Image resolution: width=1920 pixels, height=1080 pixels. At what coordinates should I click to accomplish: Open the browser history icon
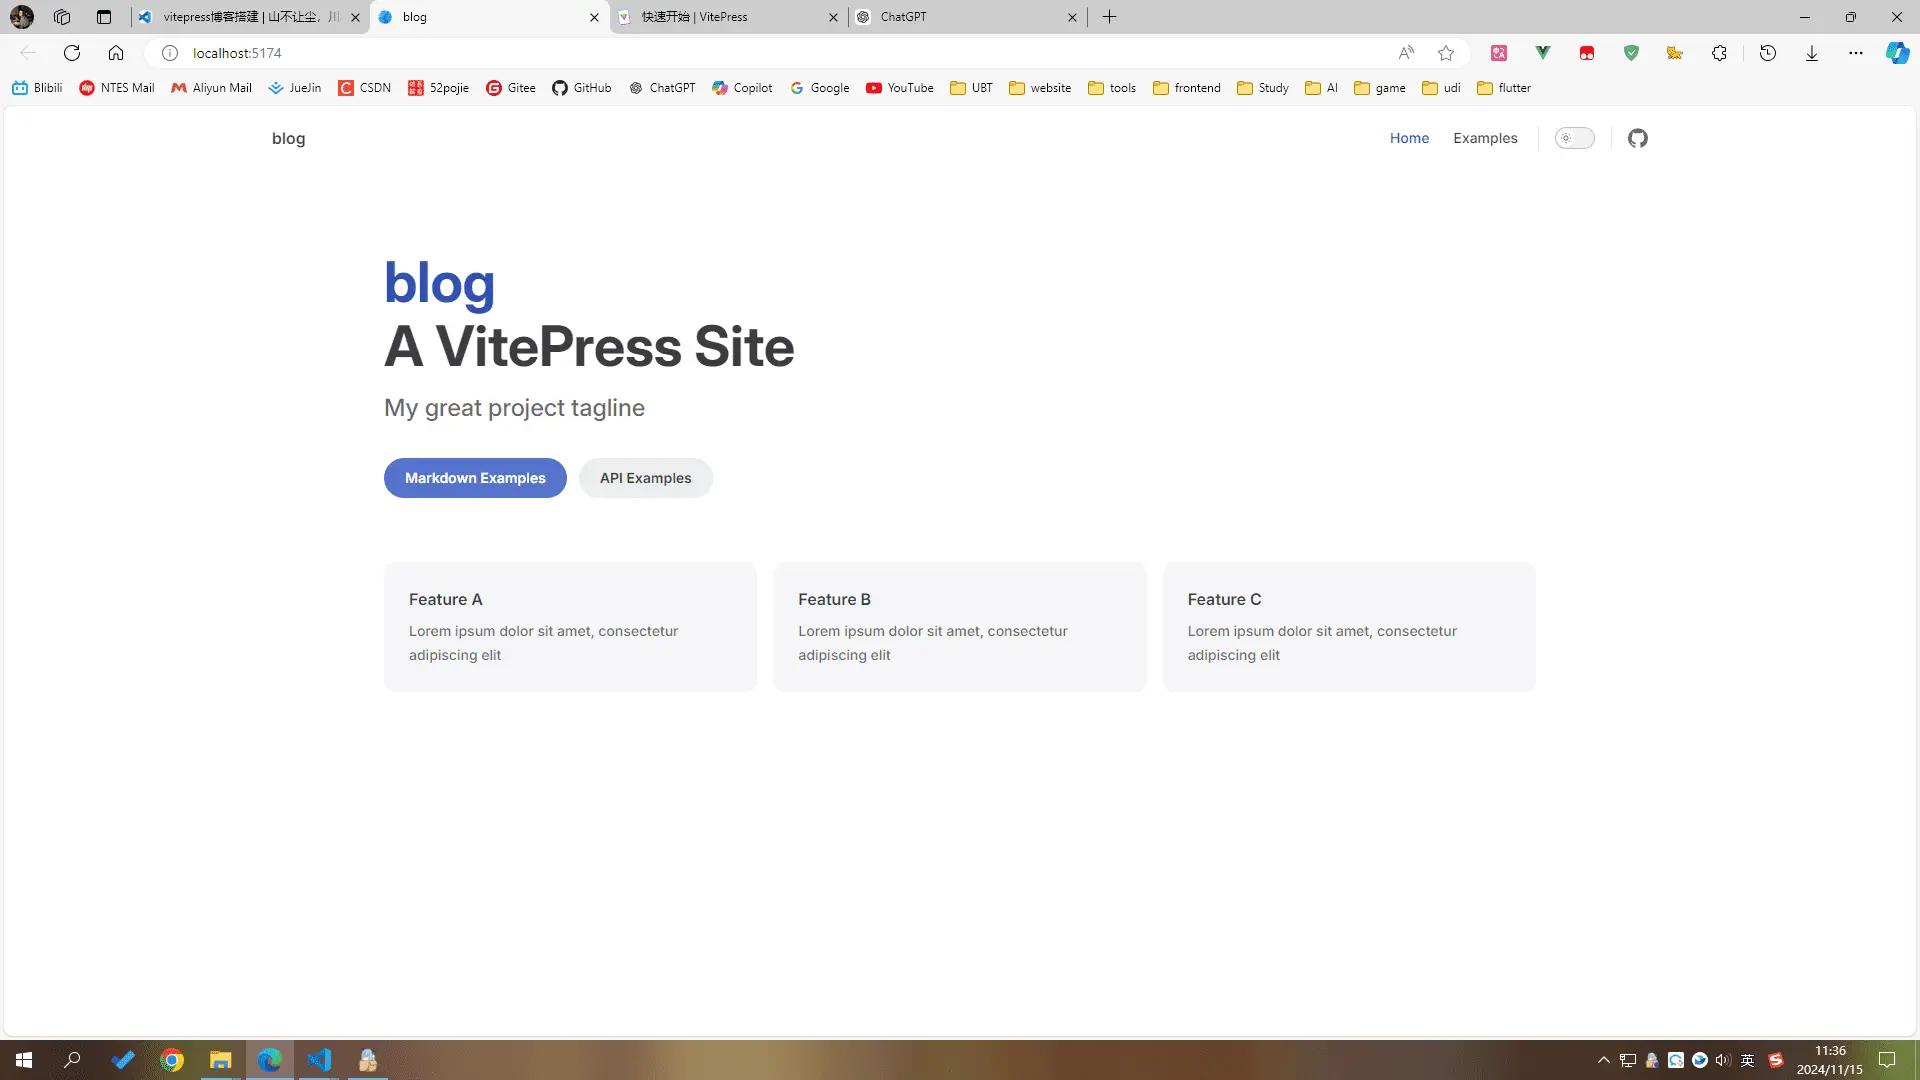pos(1768,53)
